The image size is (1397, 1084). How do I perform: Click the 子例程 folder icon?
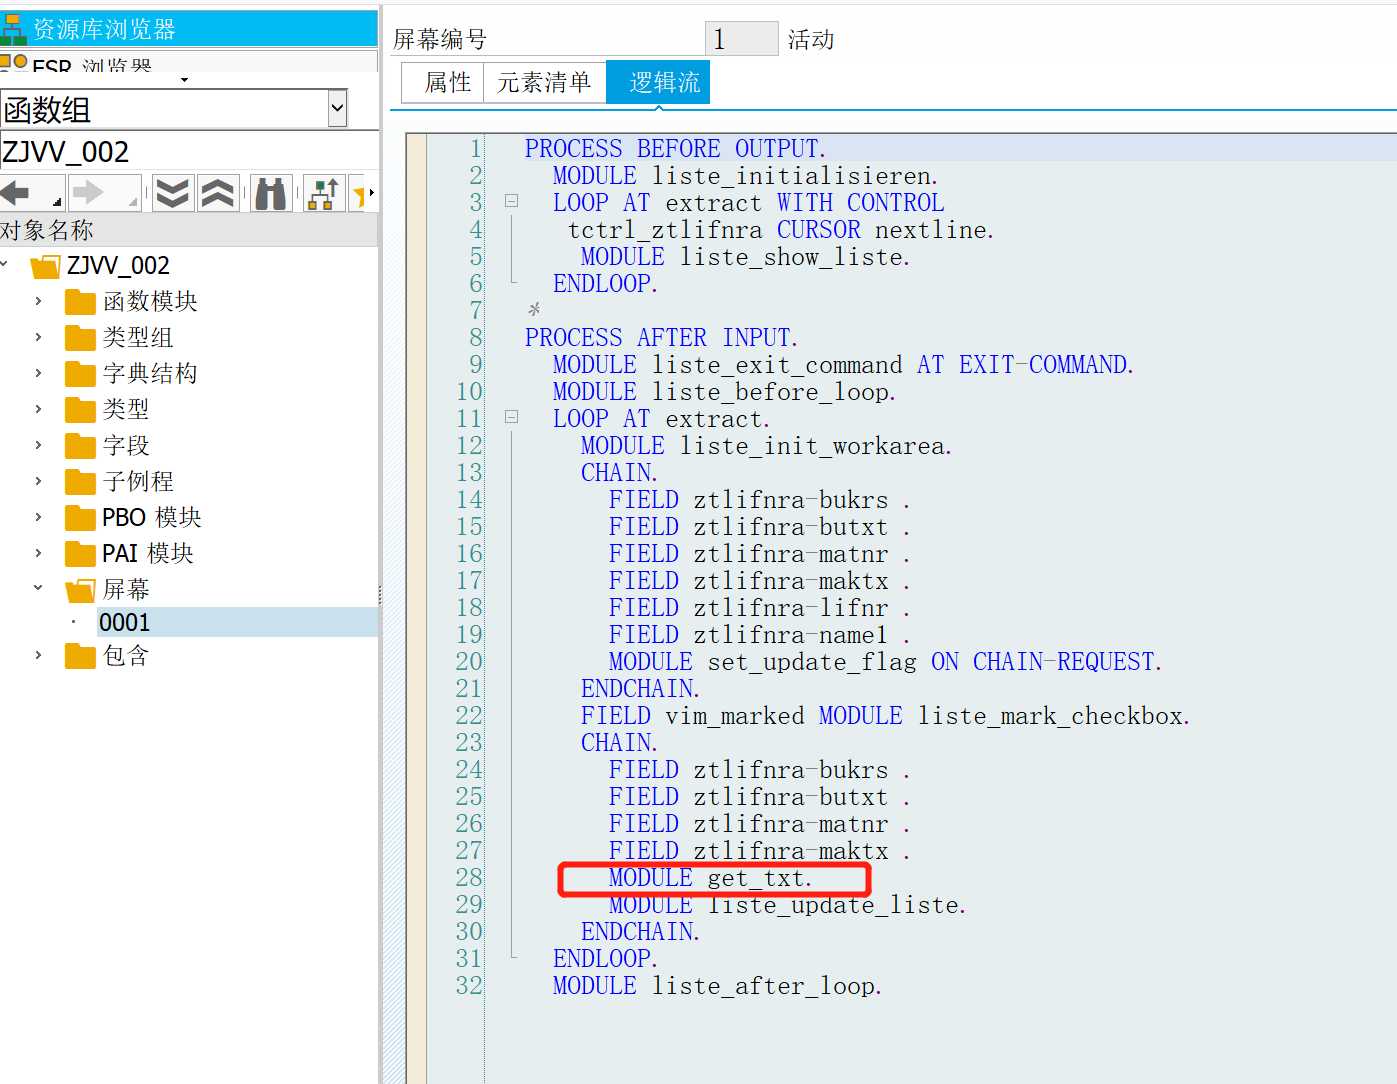(80, 482)
